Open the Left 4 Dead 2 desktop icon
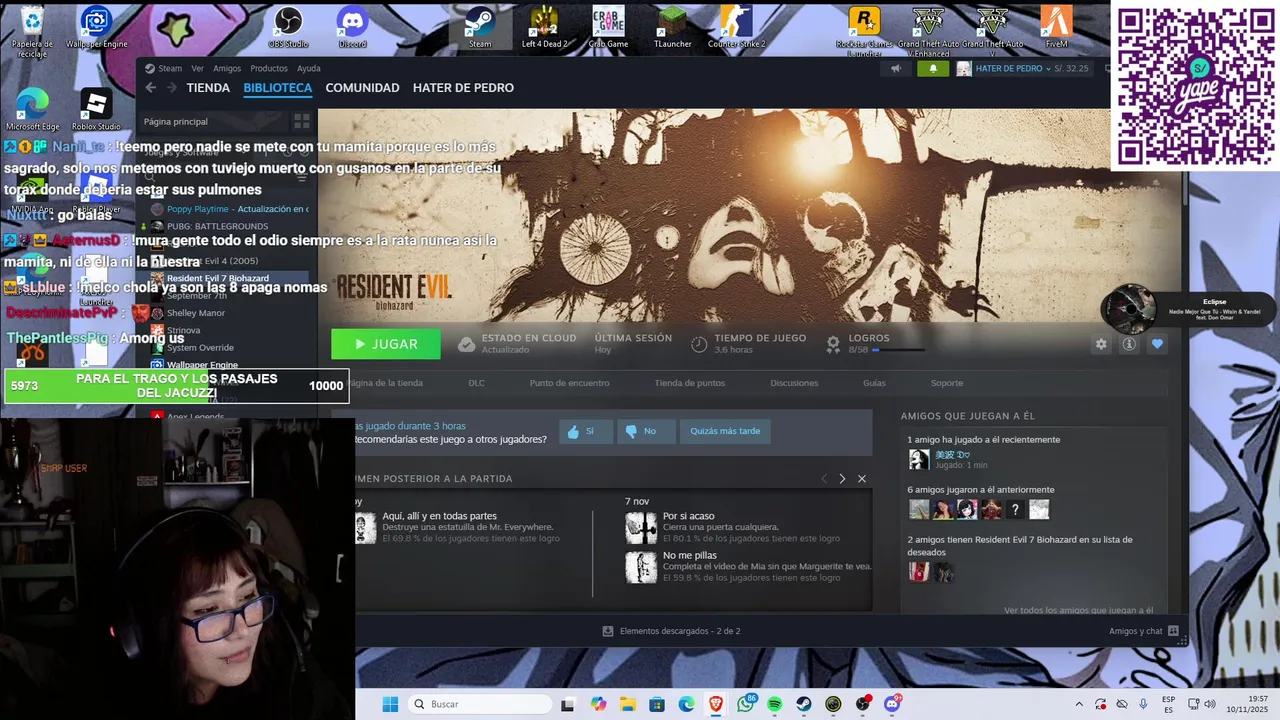The width and height of the screenshot is (1280, 720). pyautogui.click(x=544, y=26)
